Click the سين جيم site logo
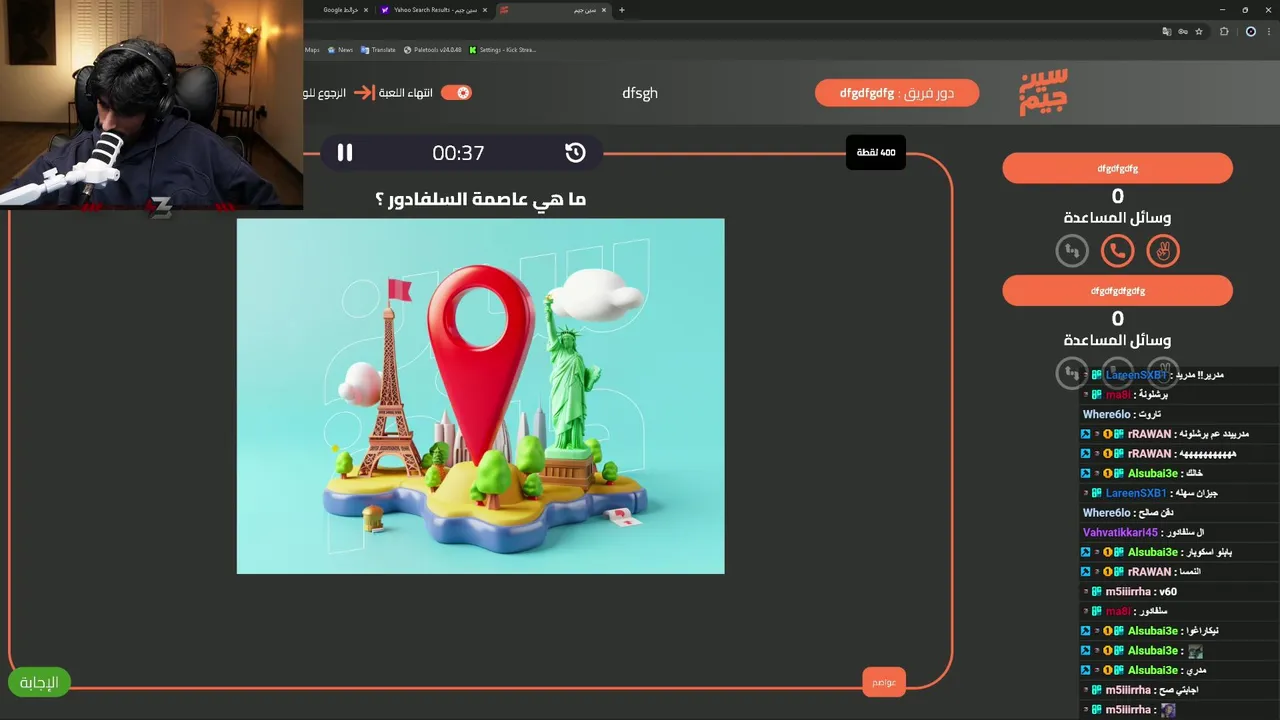The width and height of the screenshot is (1280, 720). point(1043,92)
